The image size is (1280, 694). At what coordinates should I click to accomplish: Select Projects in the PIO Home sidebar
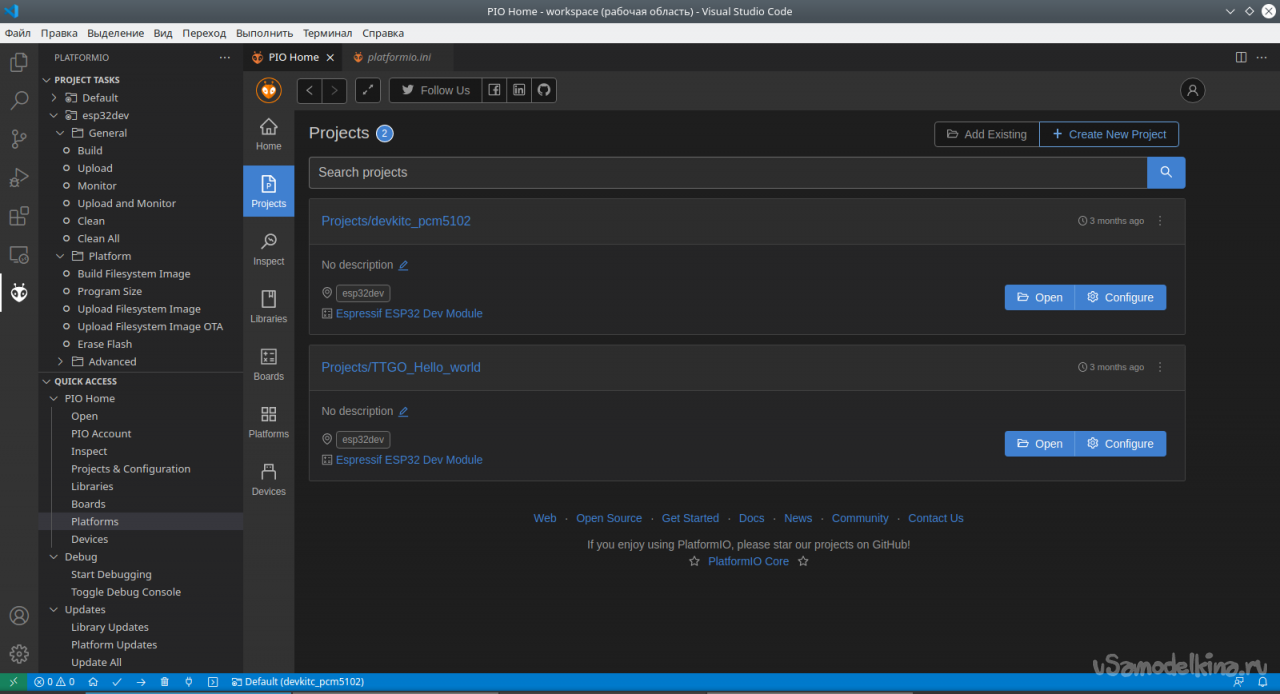(x=269, y=192)
